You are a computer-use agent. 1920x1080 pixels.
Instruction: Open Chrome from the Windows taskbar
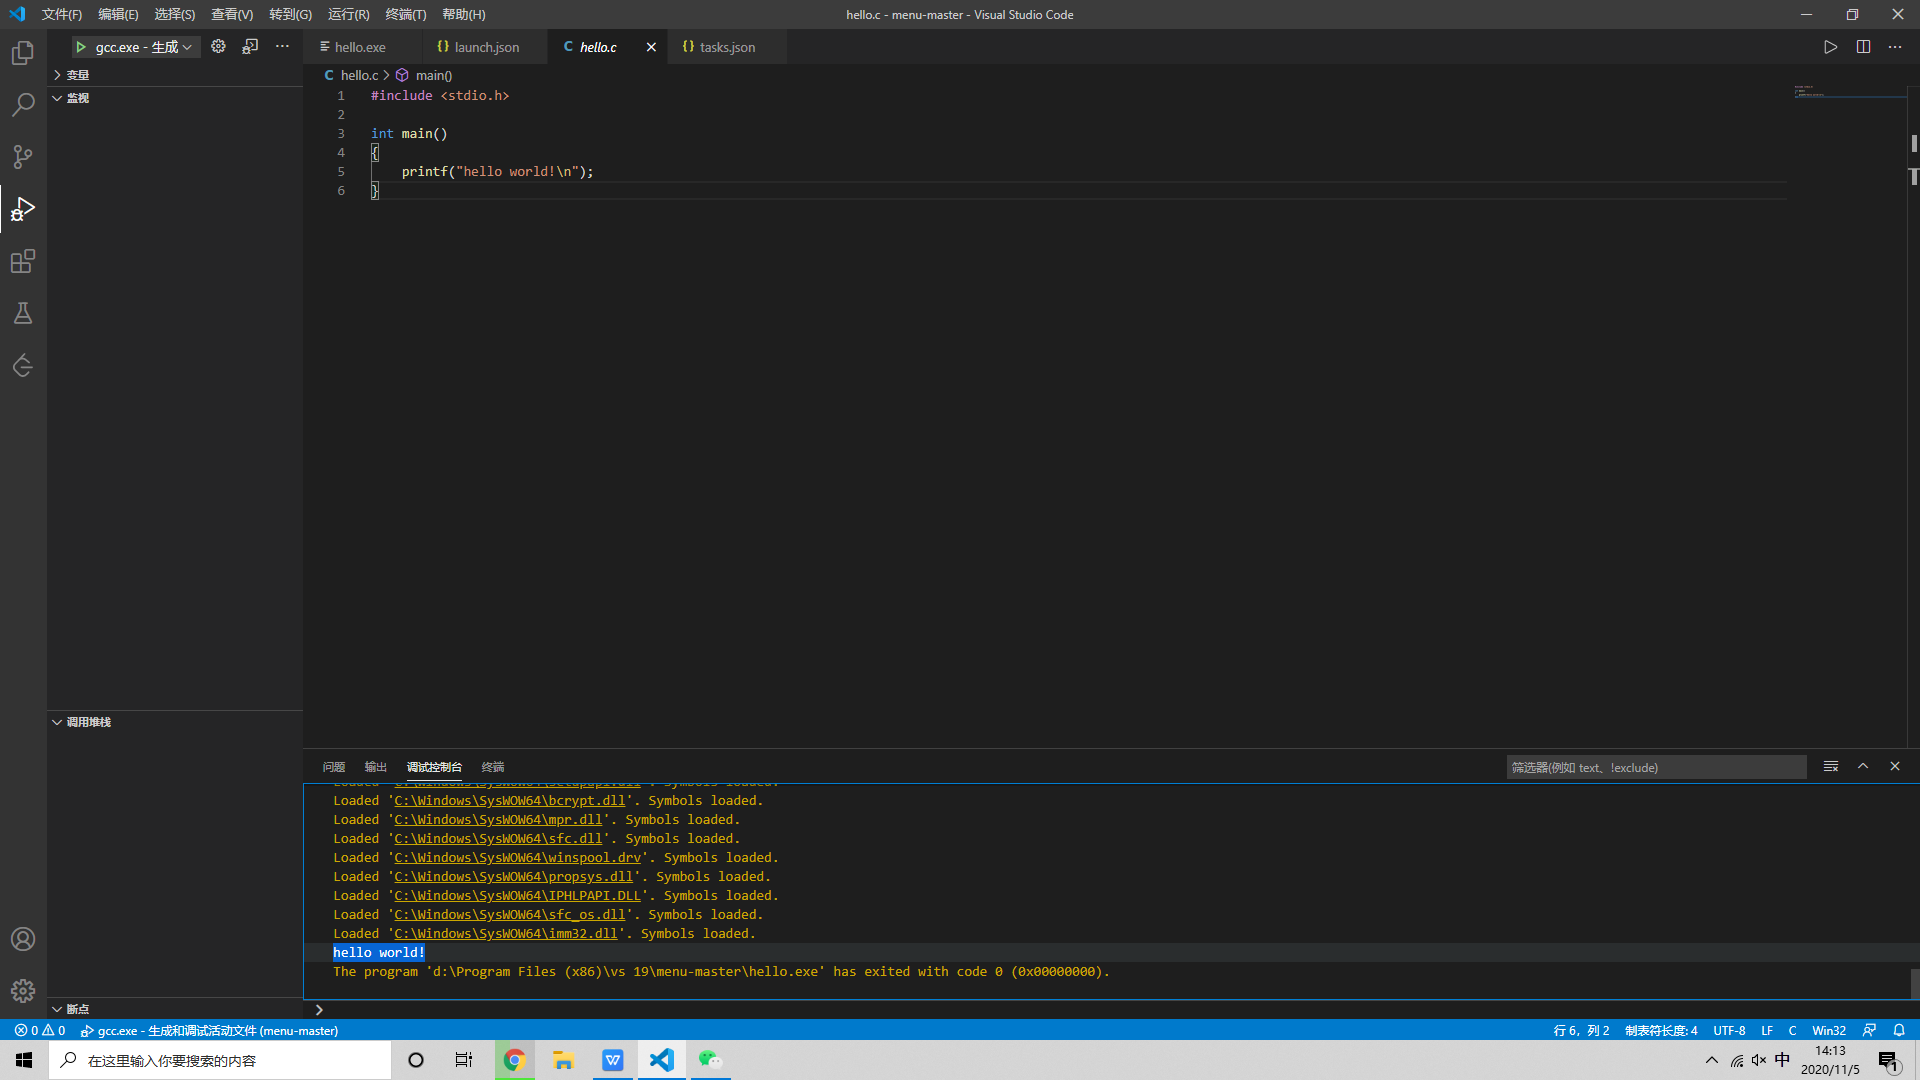pyautogui.click(x=514, y=1060)
